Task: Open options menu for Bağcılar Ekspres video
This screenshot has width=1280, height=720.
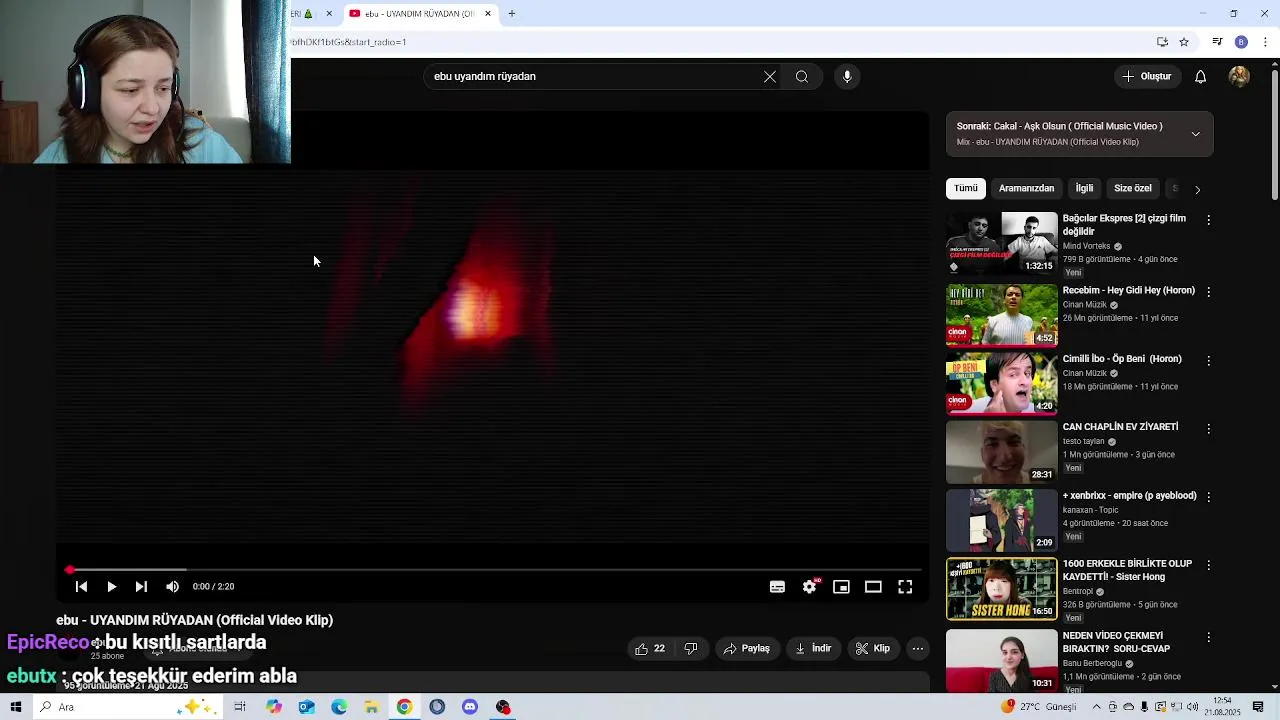Action: (x=1208, y=220)
